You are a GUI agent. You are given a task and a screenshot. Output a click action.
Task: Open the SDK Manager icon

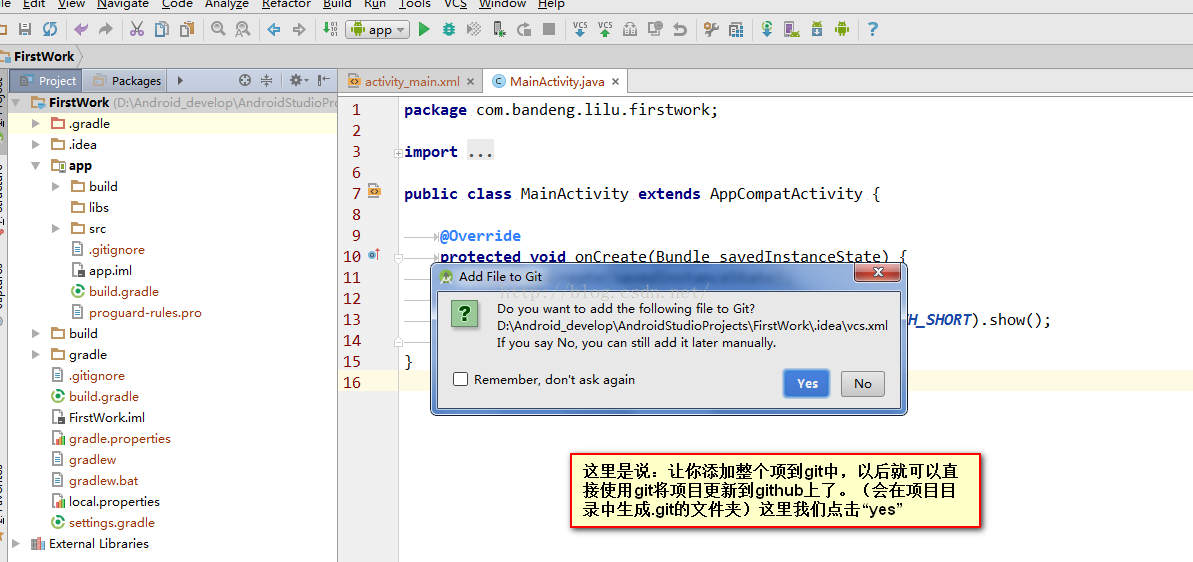817,30
